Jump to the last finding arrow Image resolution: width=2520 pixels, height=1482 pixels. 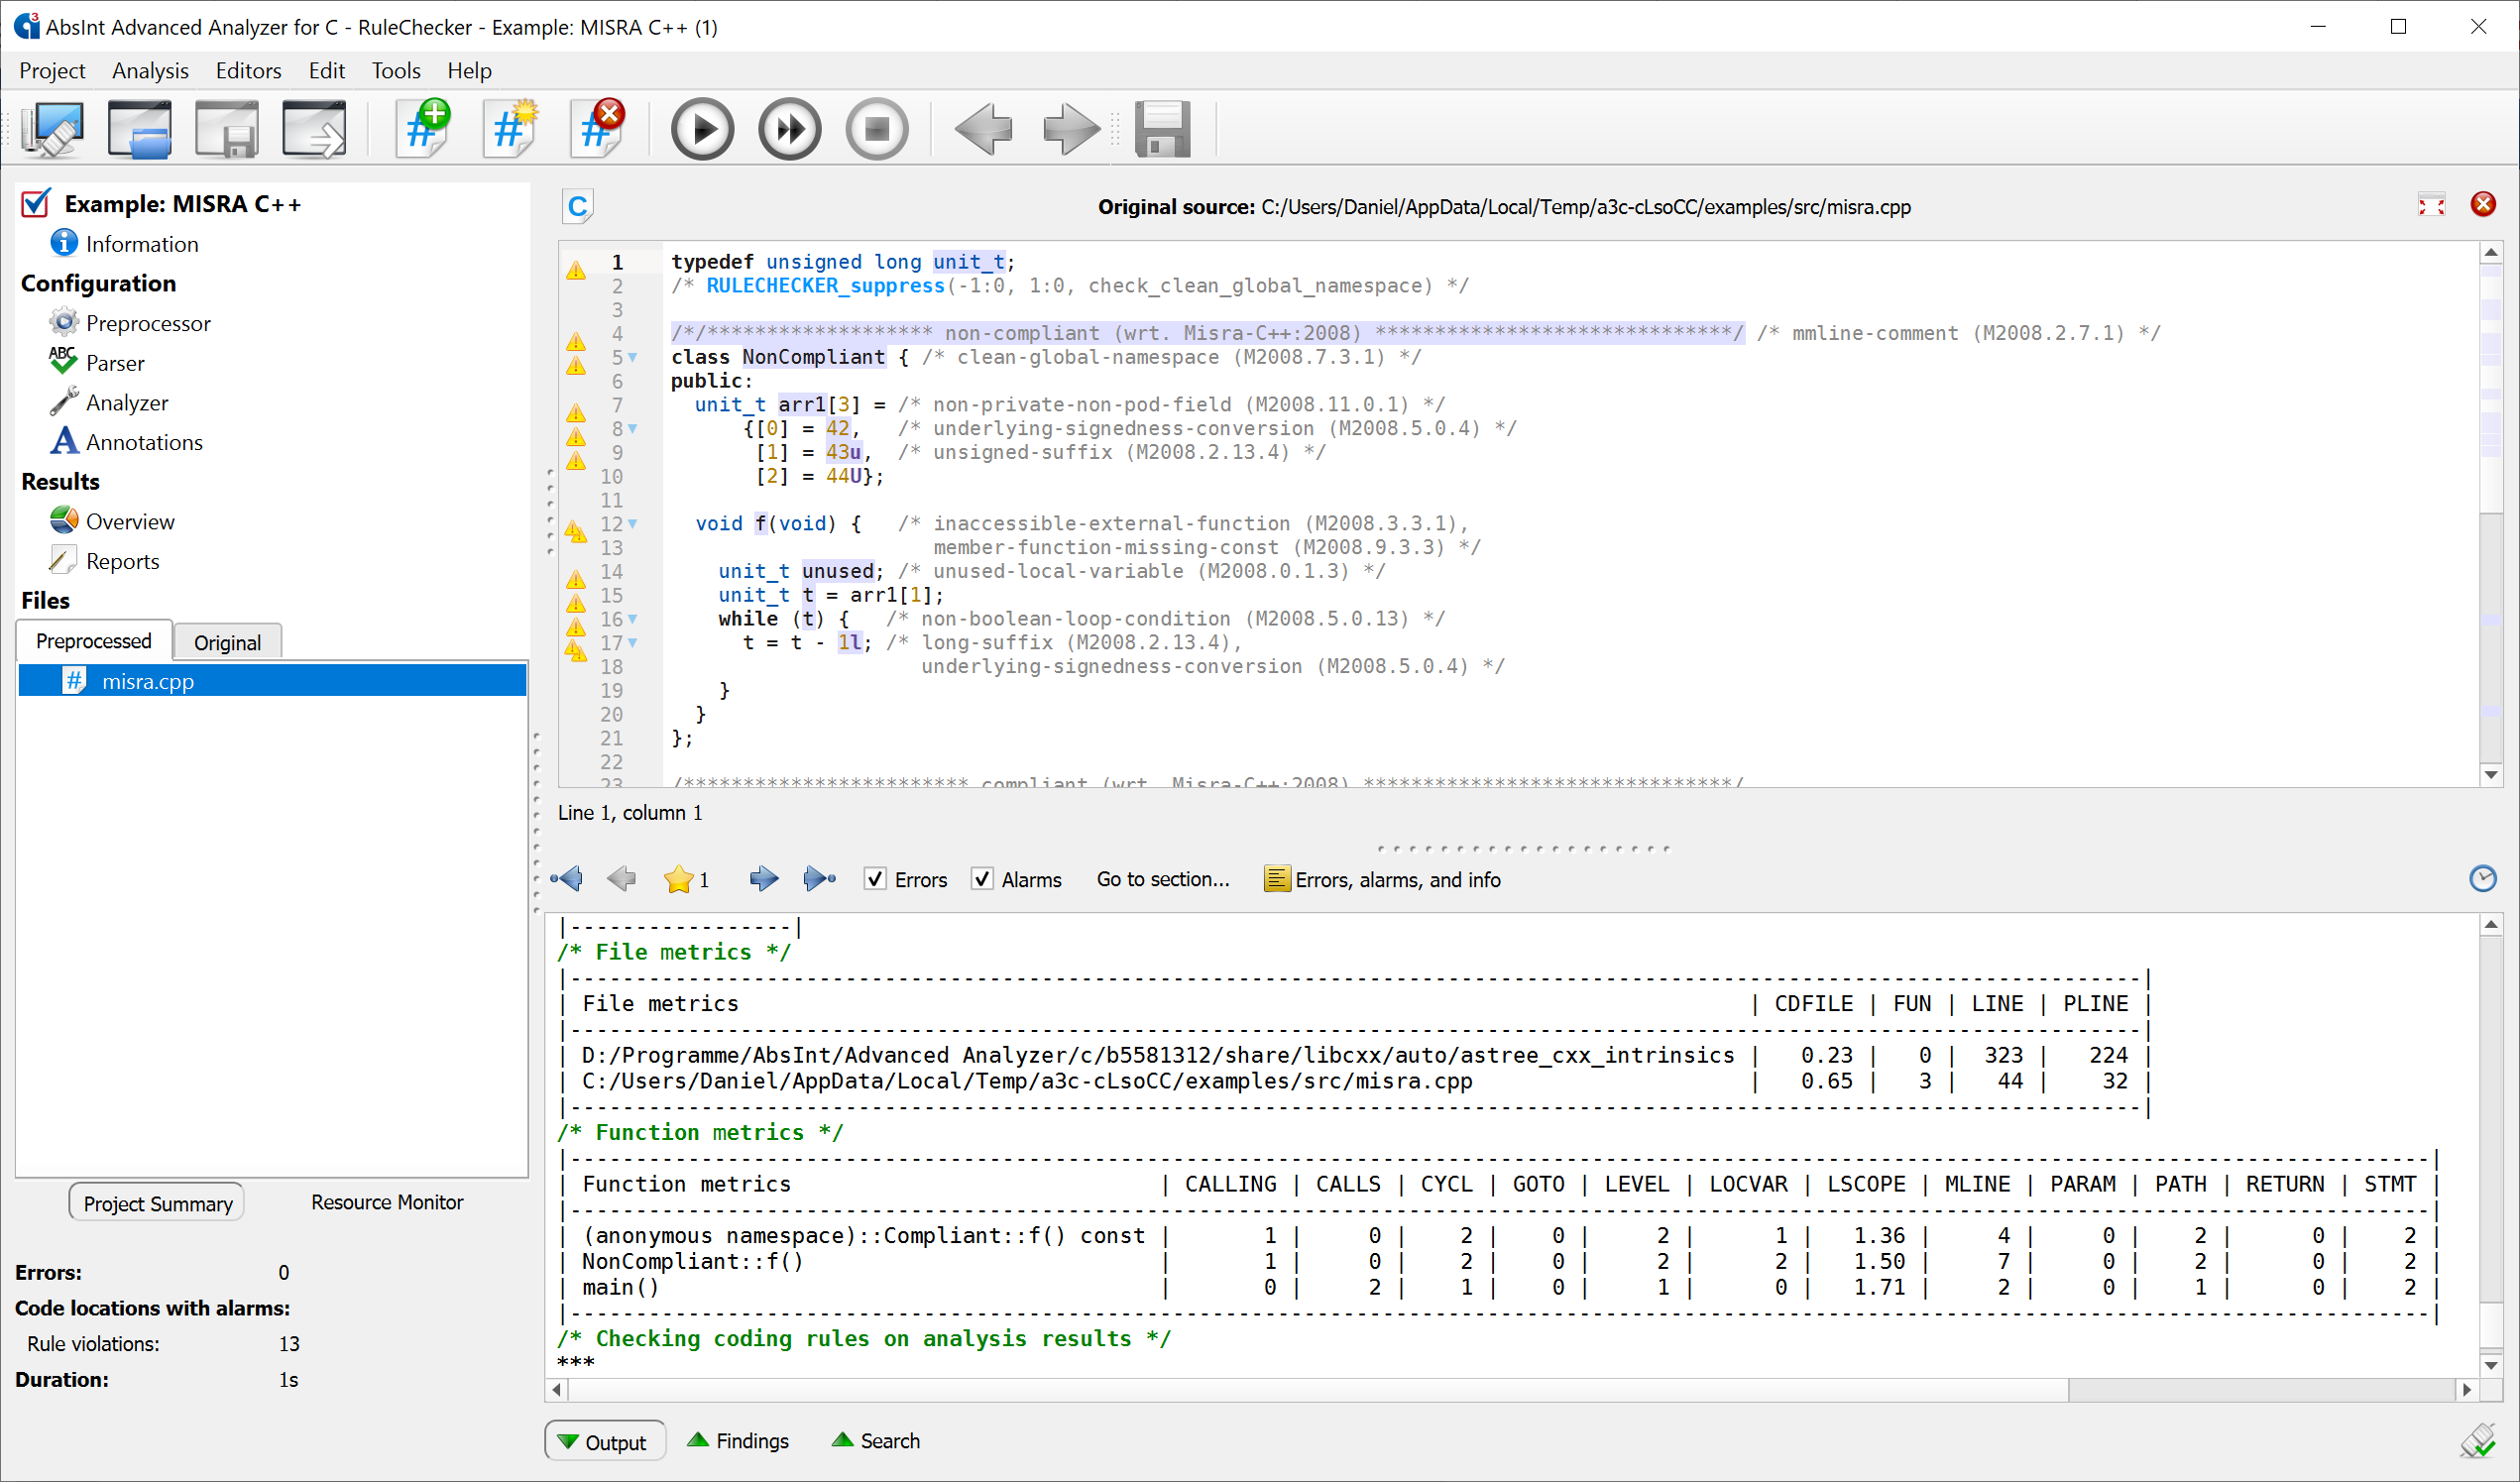coord(819,879)
